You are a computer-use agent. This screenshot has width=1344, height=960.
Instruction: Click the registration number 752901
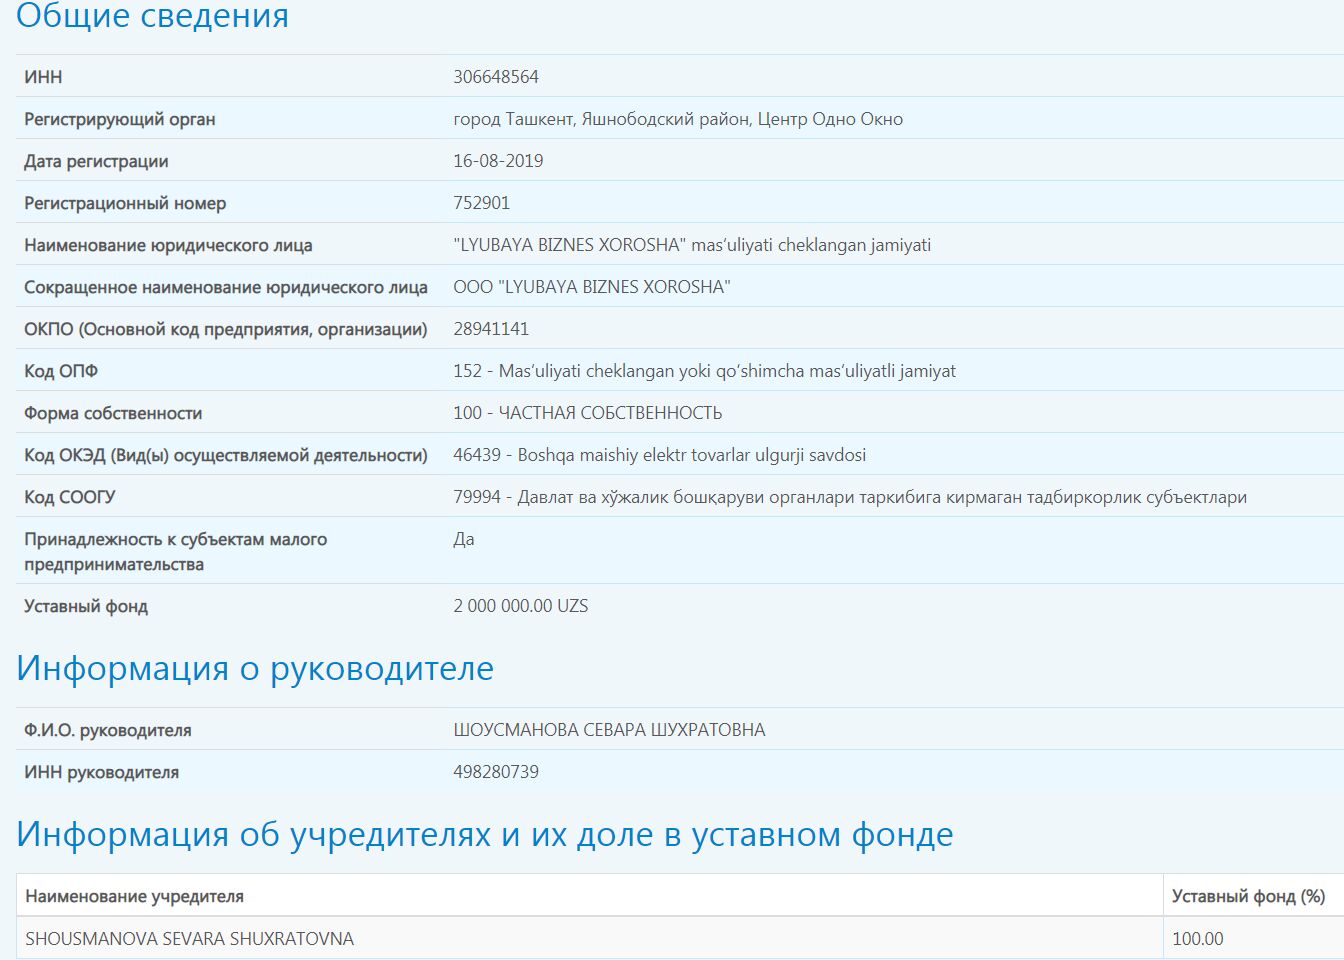click(481, 203)
